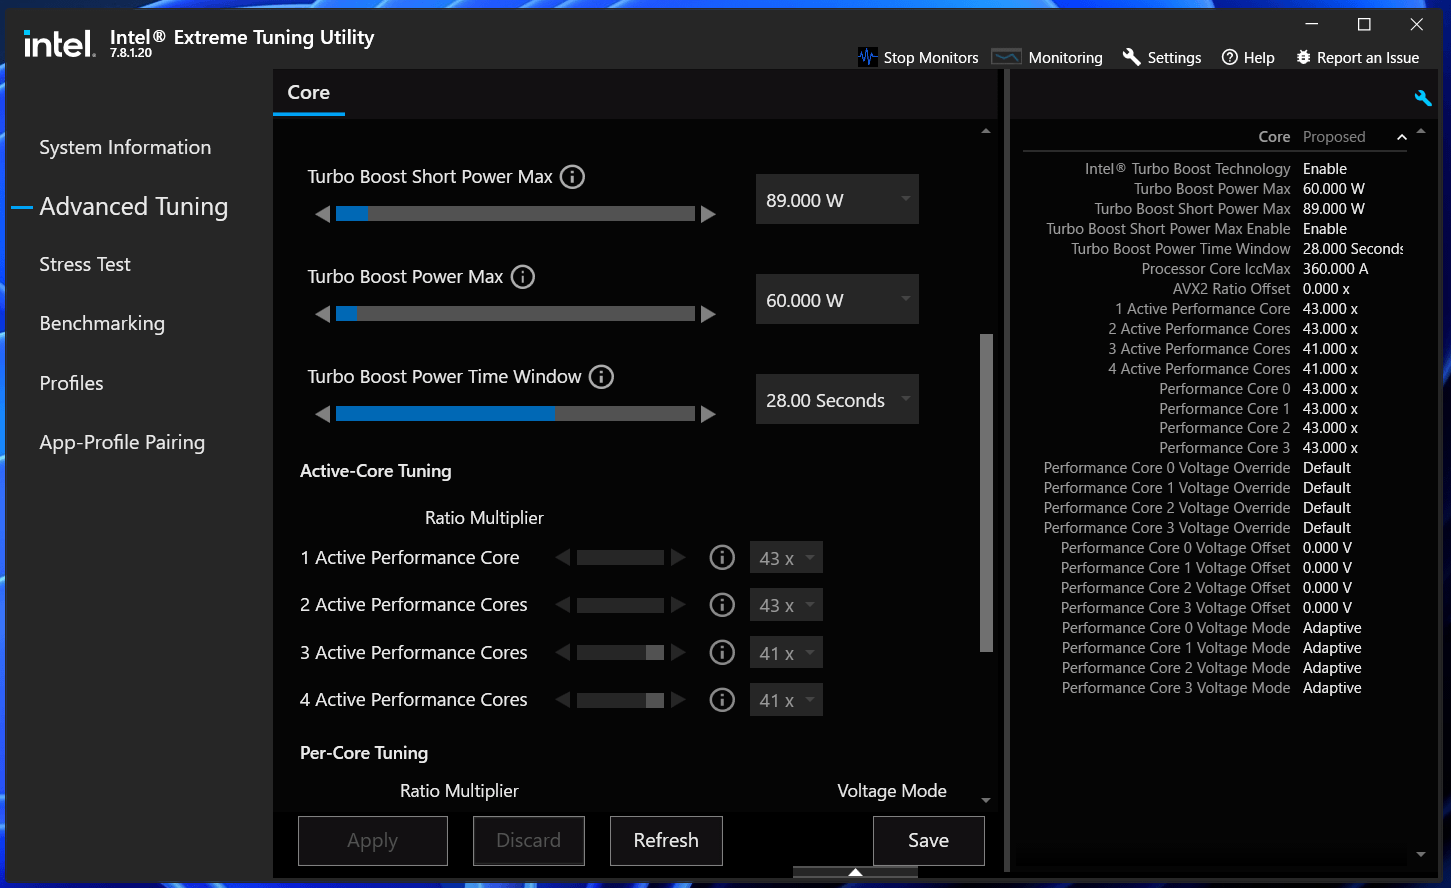
Task: Decrease Turbo Boost Power Time Window with left arrow
Action: [322, 414]
